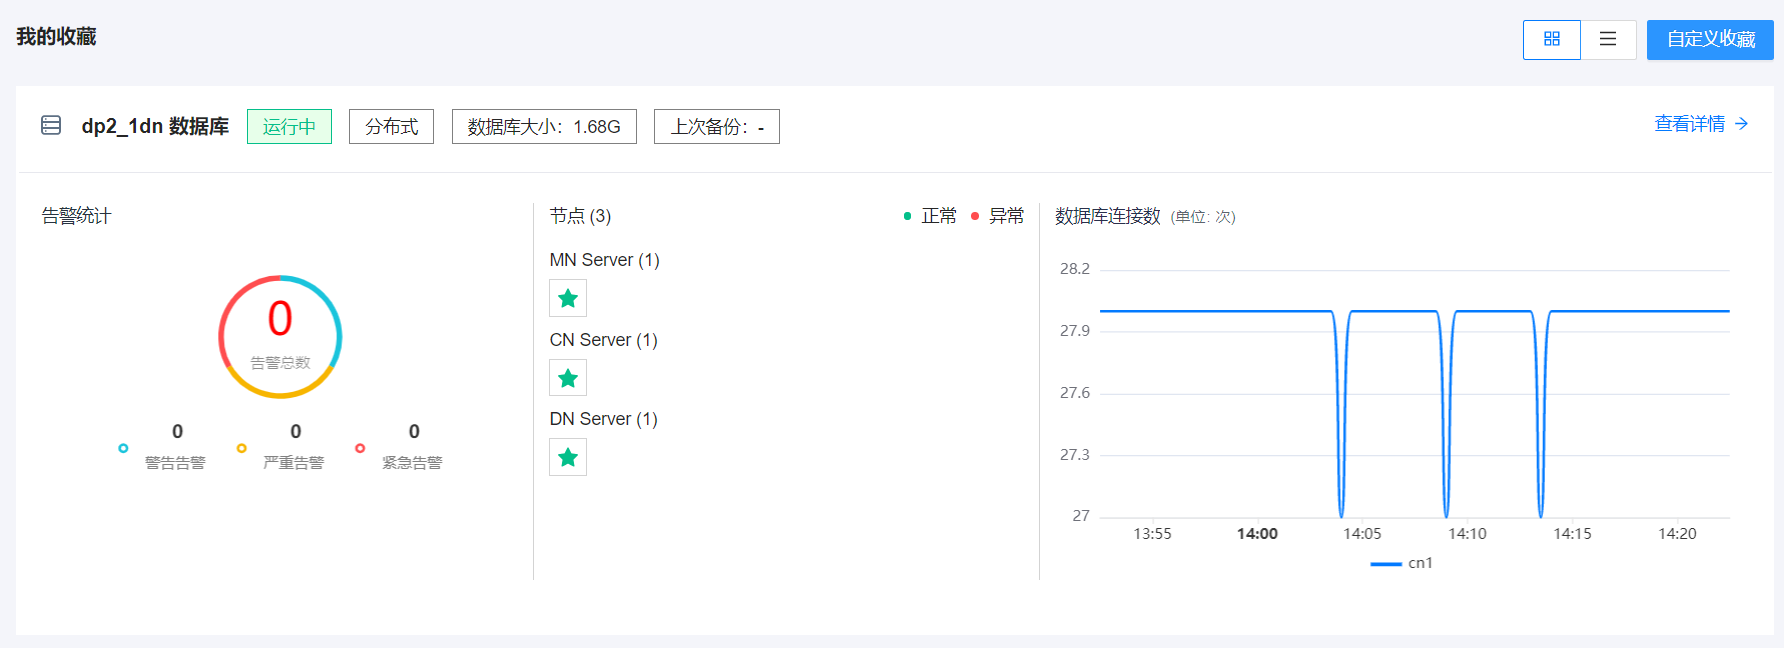The height and width of the screenshot is (648, 1784).
Task: Click the 数据库大小 1.68G tag
Action: pyautogui.click(x=544, y=127)
